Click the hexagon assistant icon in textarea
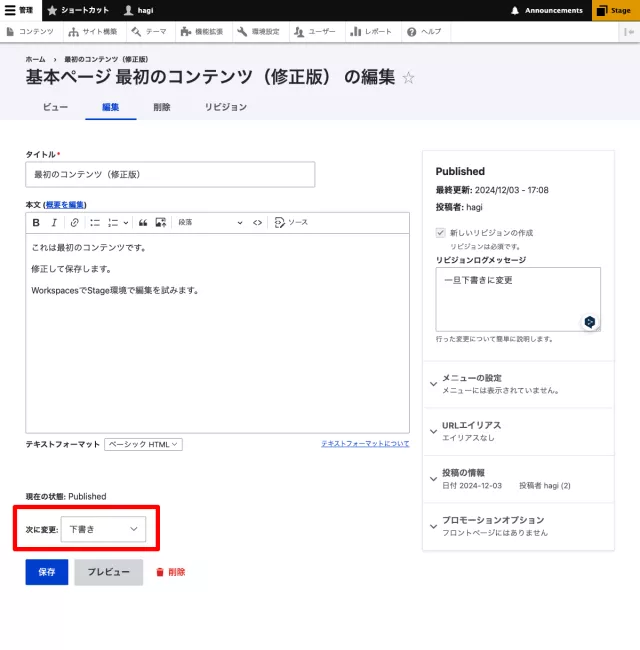The image size is (640, 650). [x=590, y=322]
